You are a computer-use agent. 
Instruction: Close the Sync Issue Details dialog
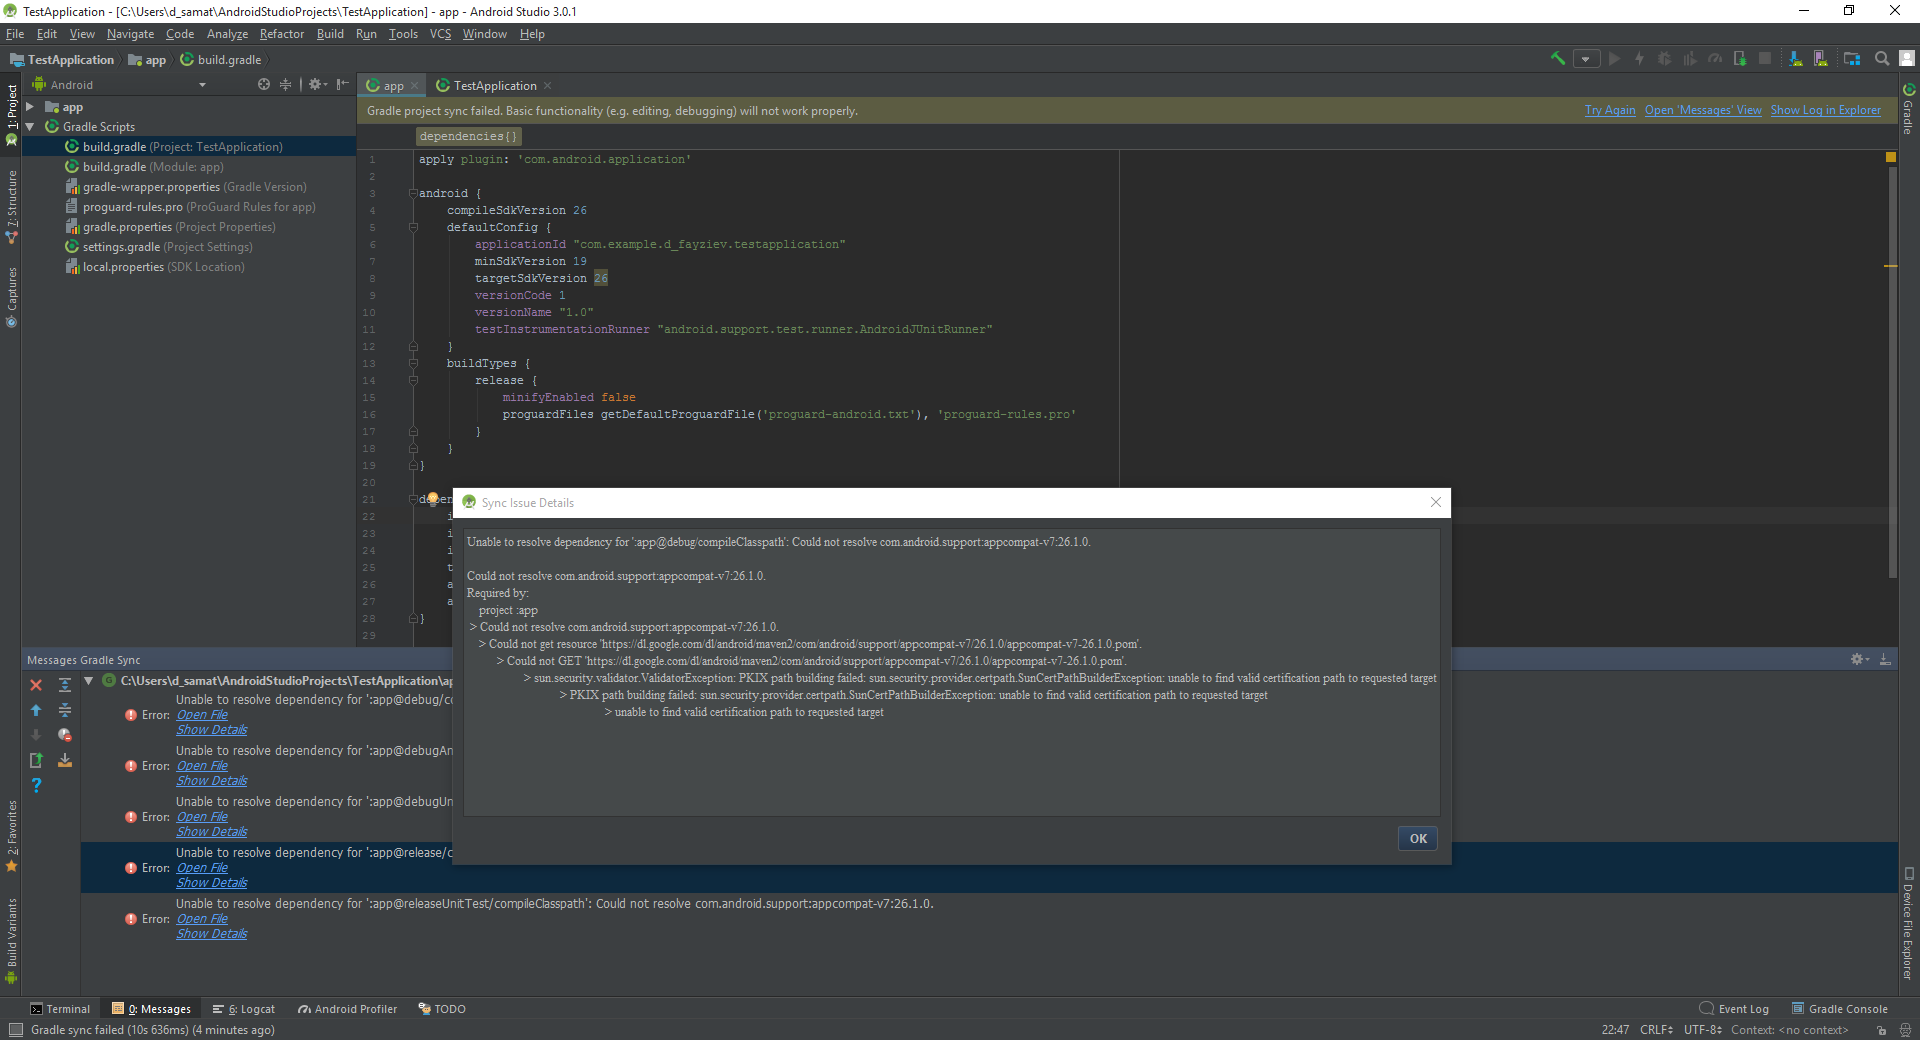pos(1436,502)
